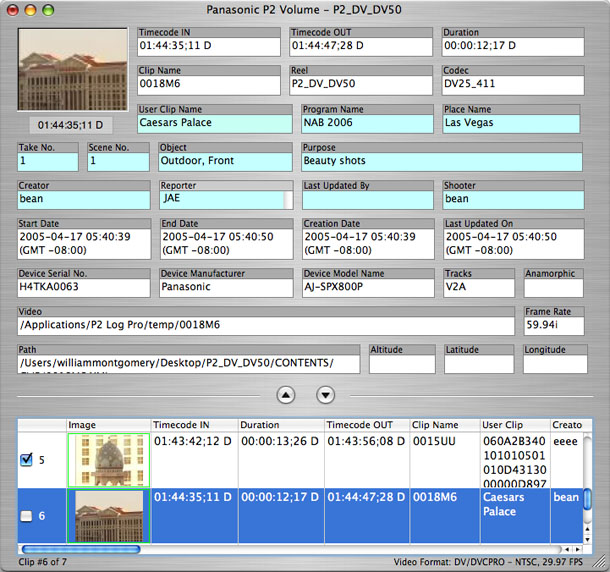Click the Place Name field Las Vegas
This screenshot has height=572, width=610.
pyautogui.click(x=511, y=123)
